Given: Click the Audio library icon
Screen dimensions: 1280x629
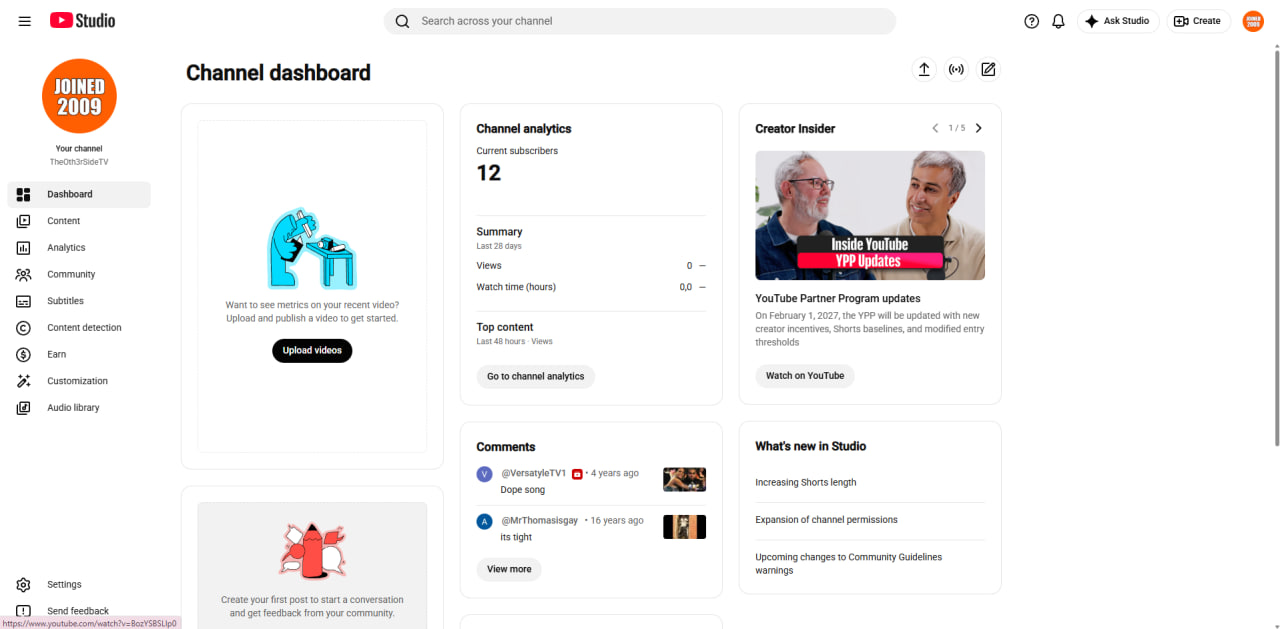Looking at the screenshot, I should pos(24,408).
